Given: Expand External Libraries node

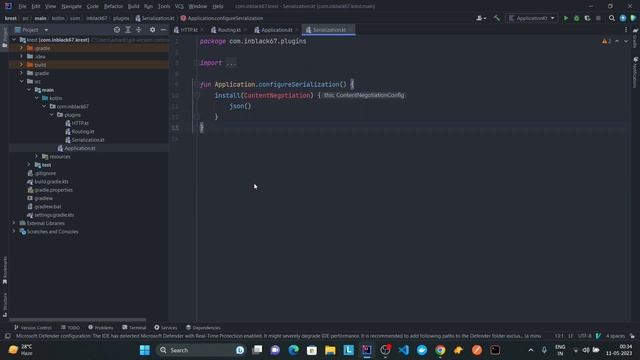Looking at the screenshot, I should 14,223.
